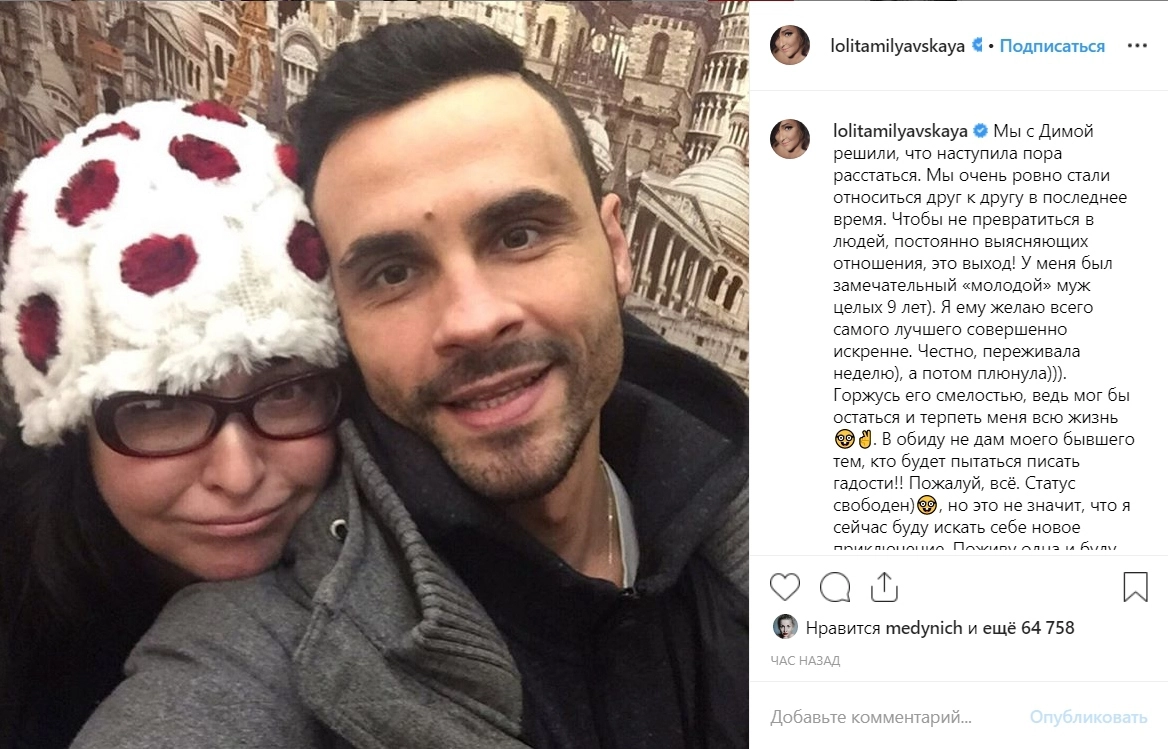Click the ЧАС НАЗАД timestamp
Screen dimensions: 1168x749
click(805, 660)
